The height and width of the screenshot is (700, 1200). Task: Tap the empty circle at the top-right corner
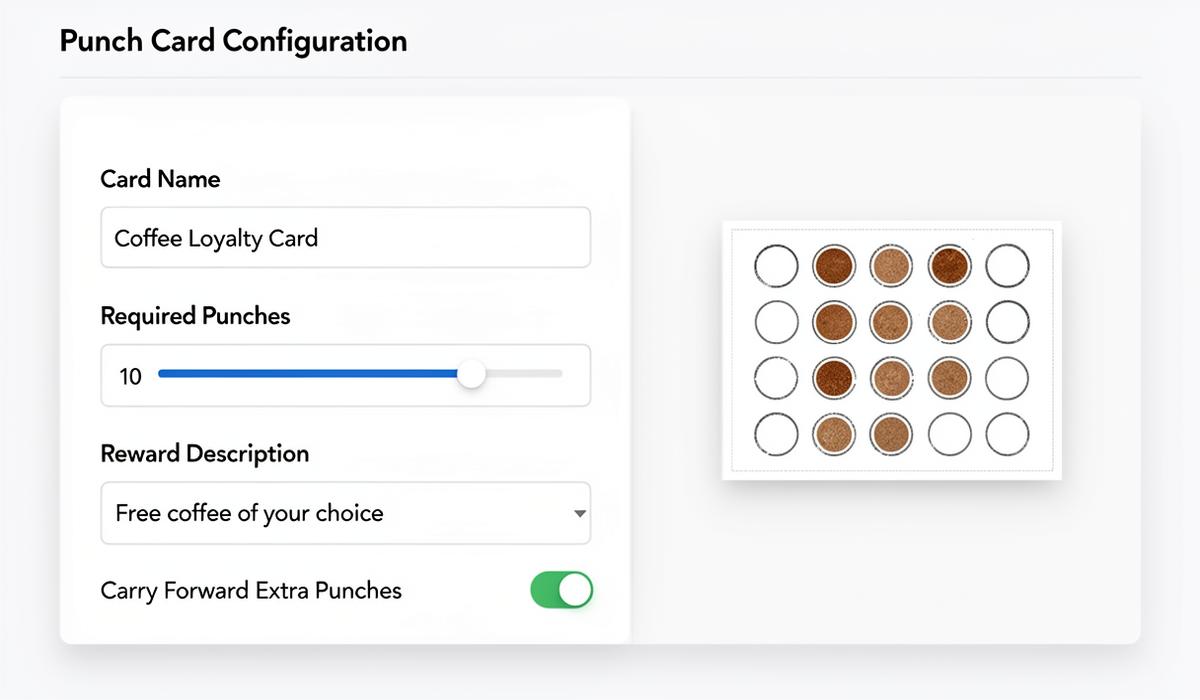point(1007,265)
